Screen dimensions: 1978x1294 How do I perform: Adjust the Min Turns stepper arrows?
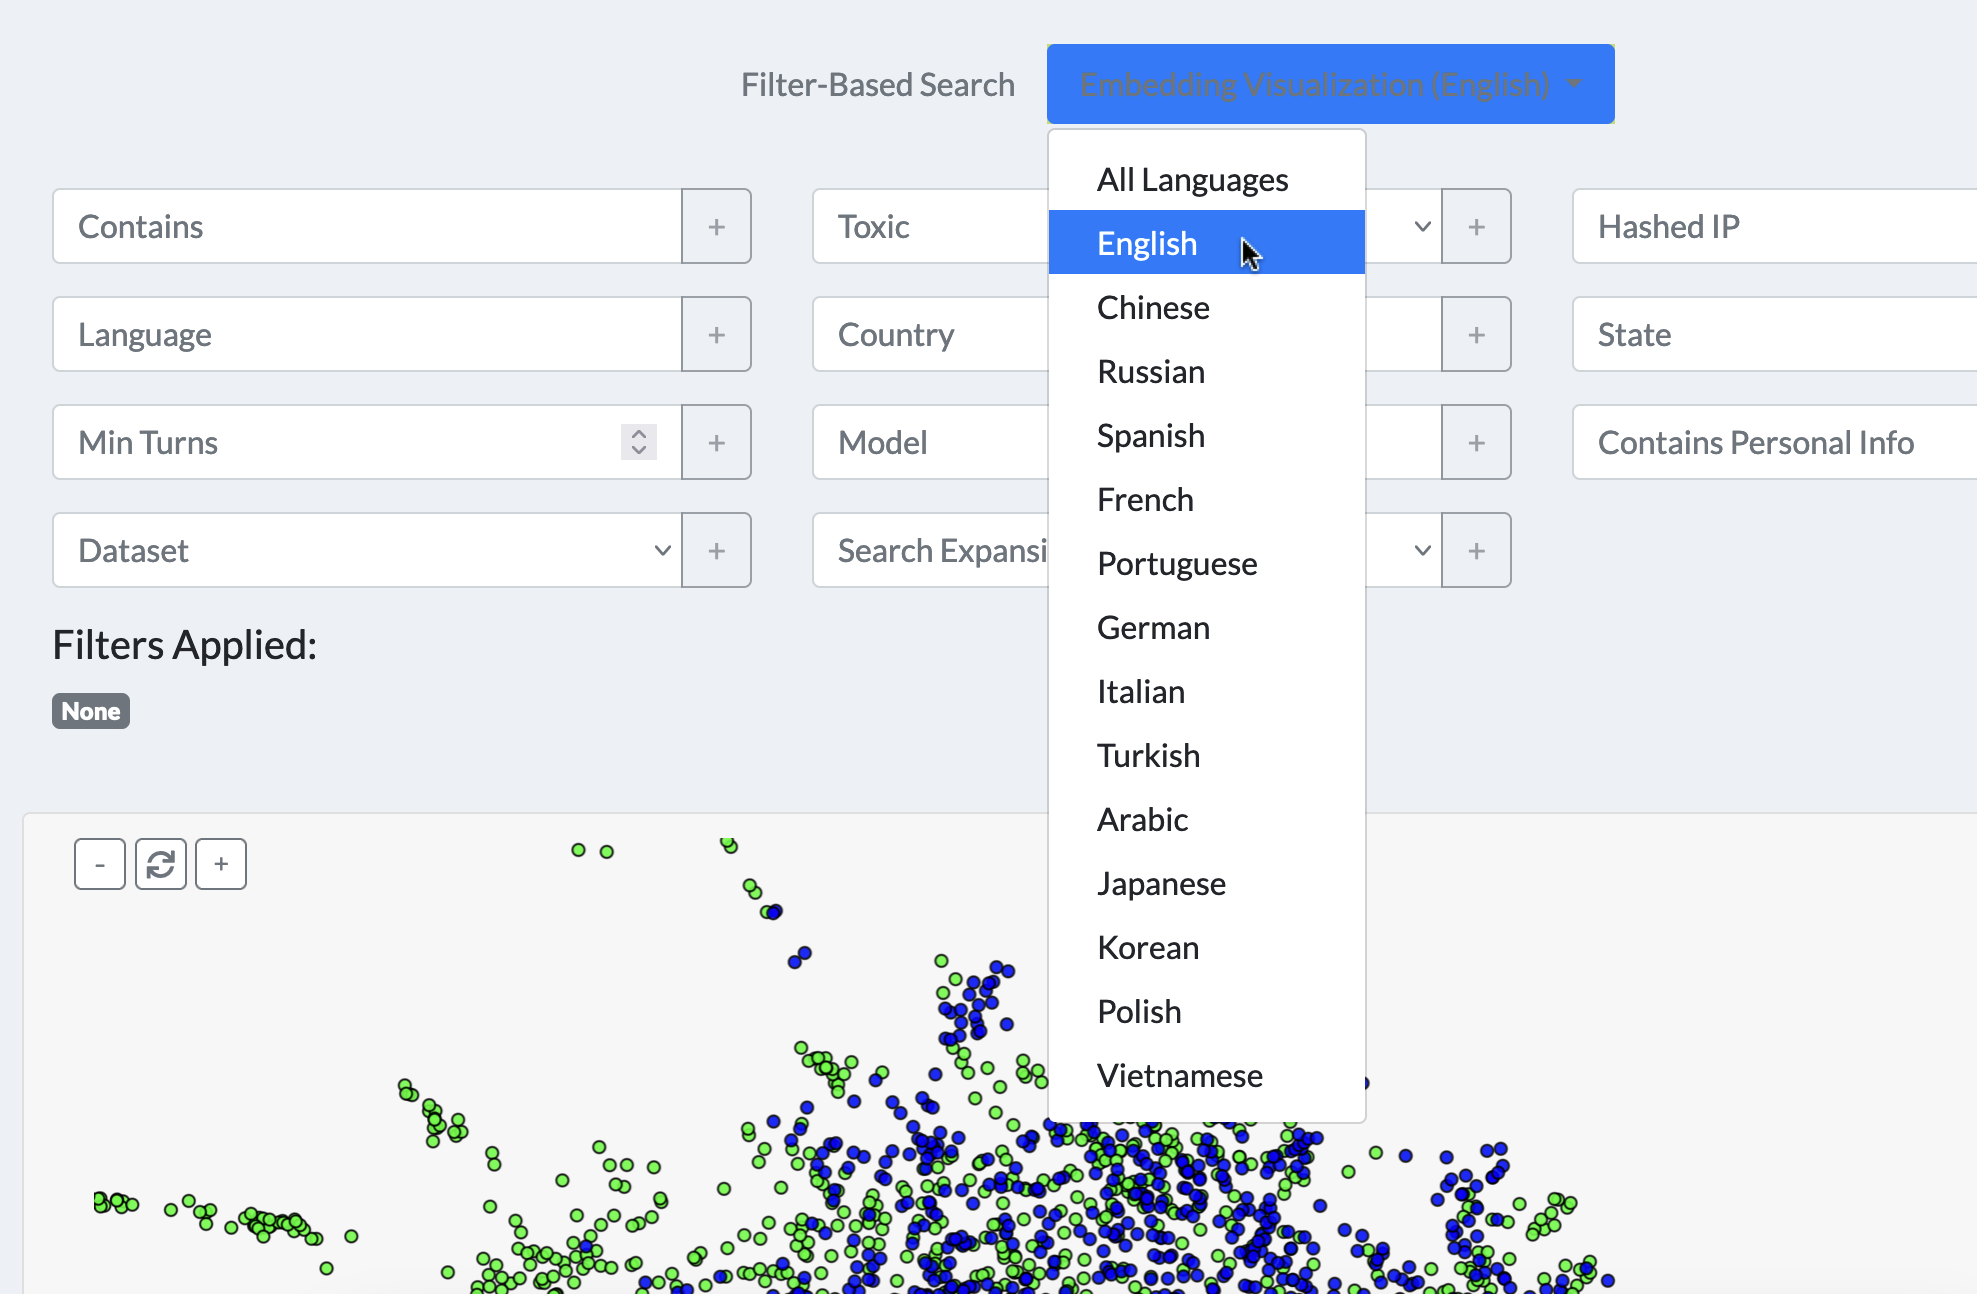click(638, 442)
